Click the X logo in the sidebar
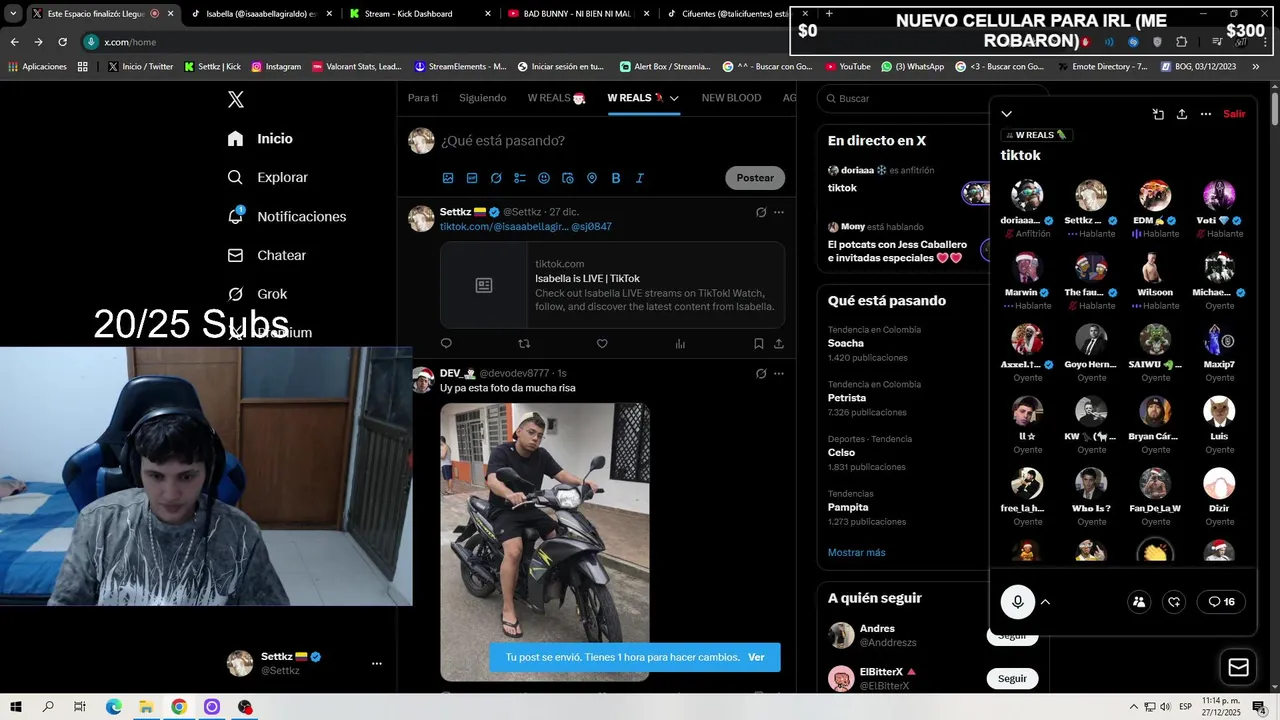This screenshot has width=1280, height=720. point(236,99)
